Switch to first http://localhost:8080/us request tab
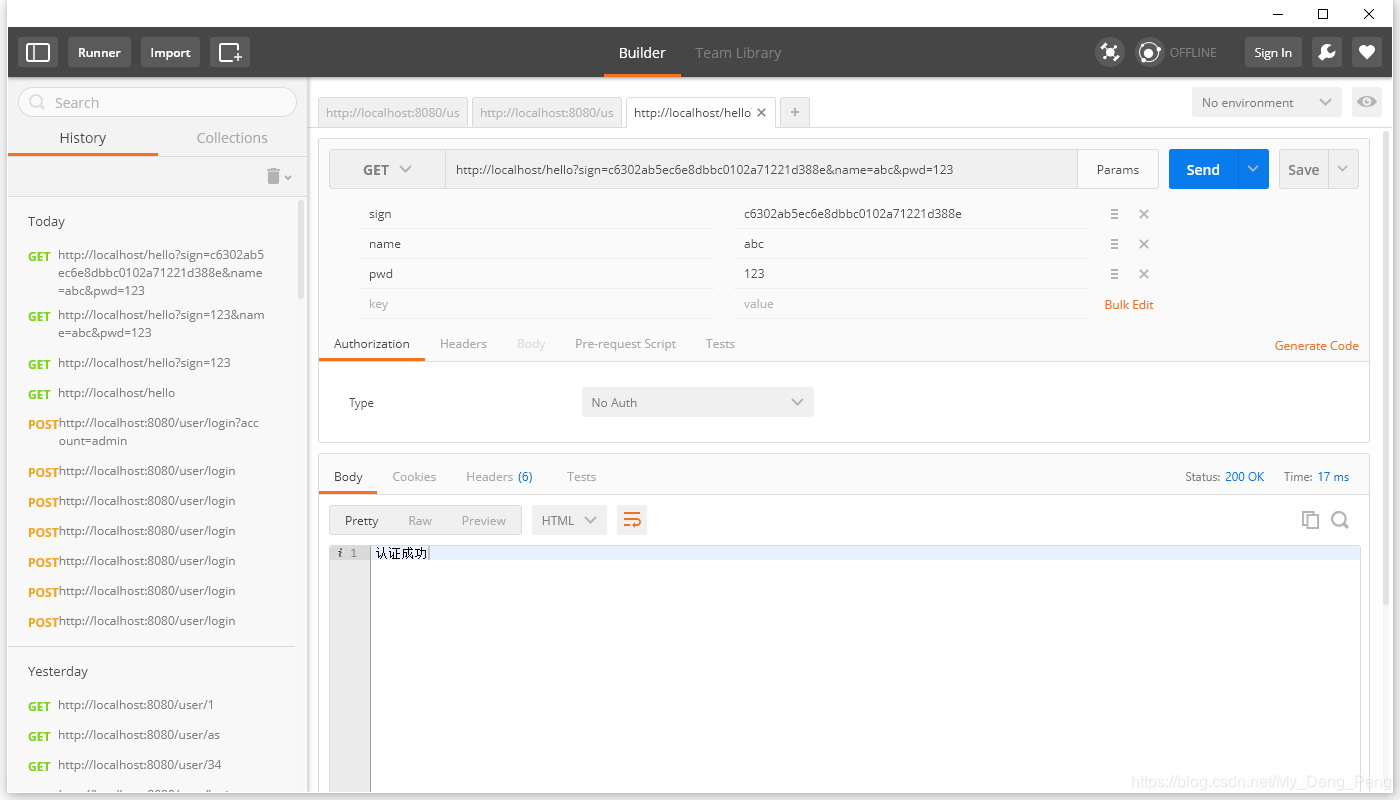 click(x=393, y=112)
